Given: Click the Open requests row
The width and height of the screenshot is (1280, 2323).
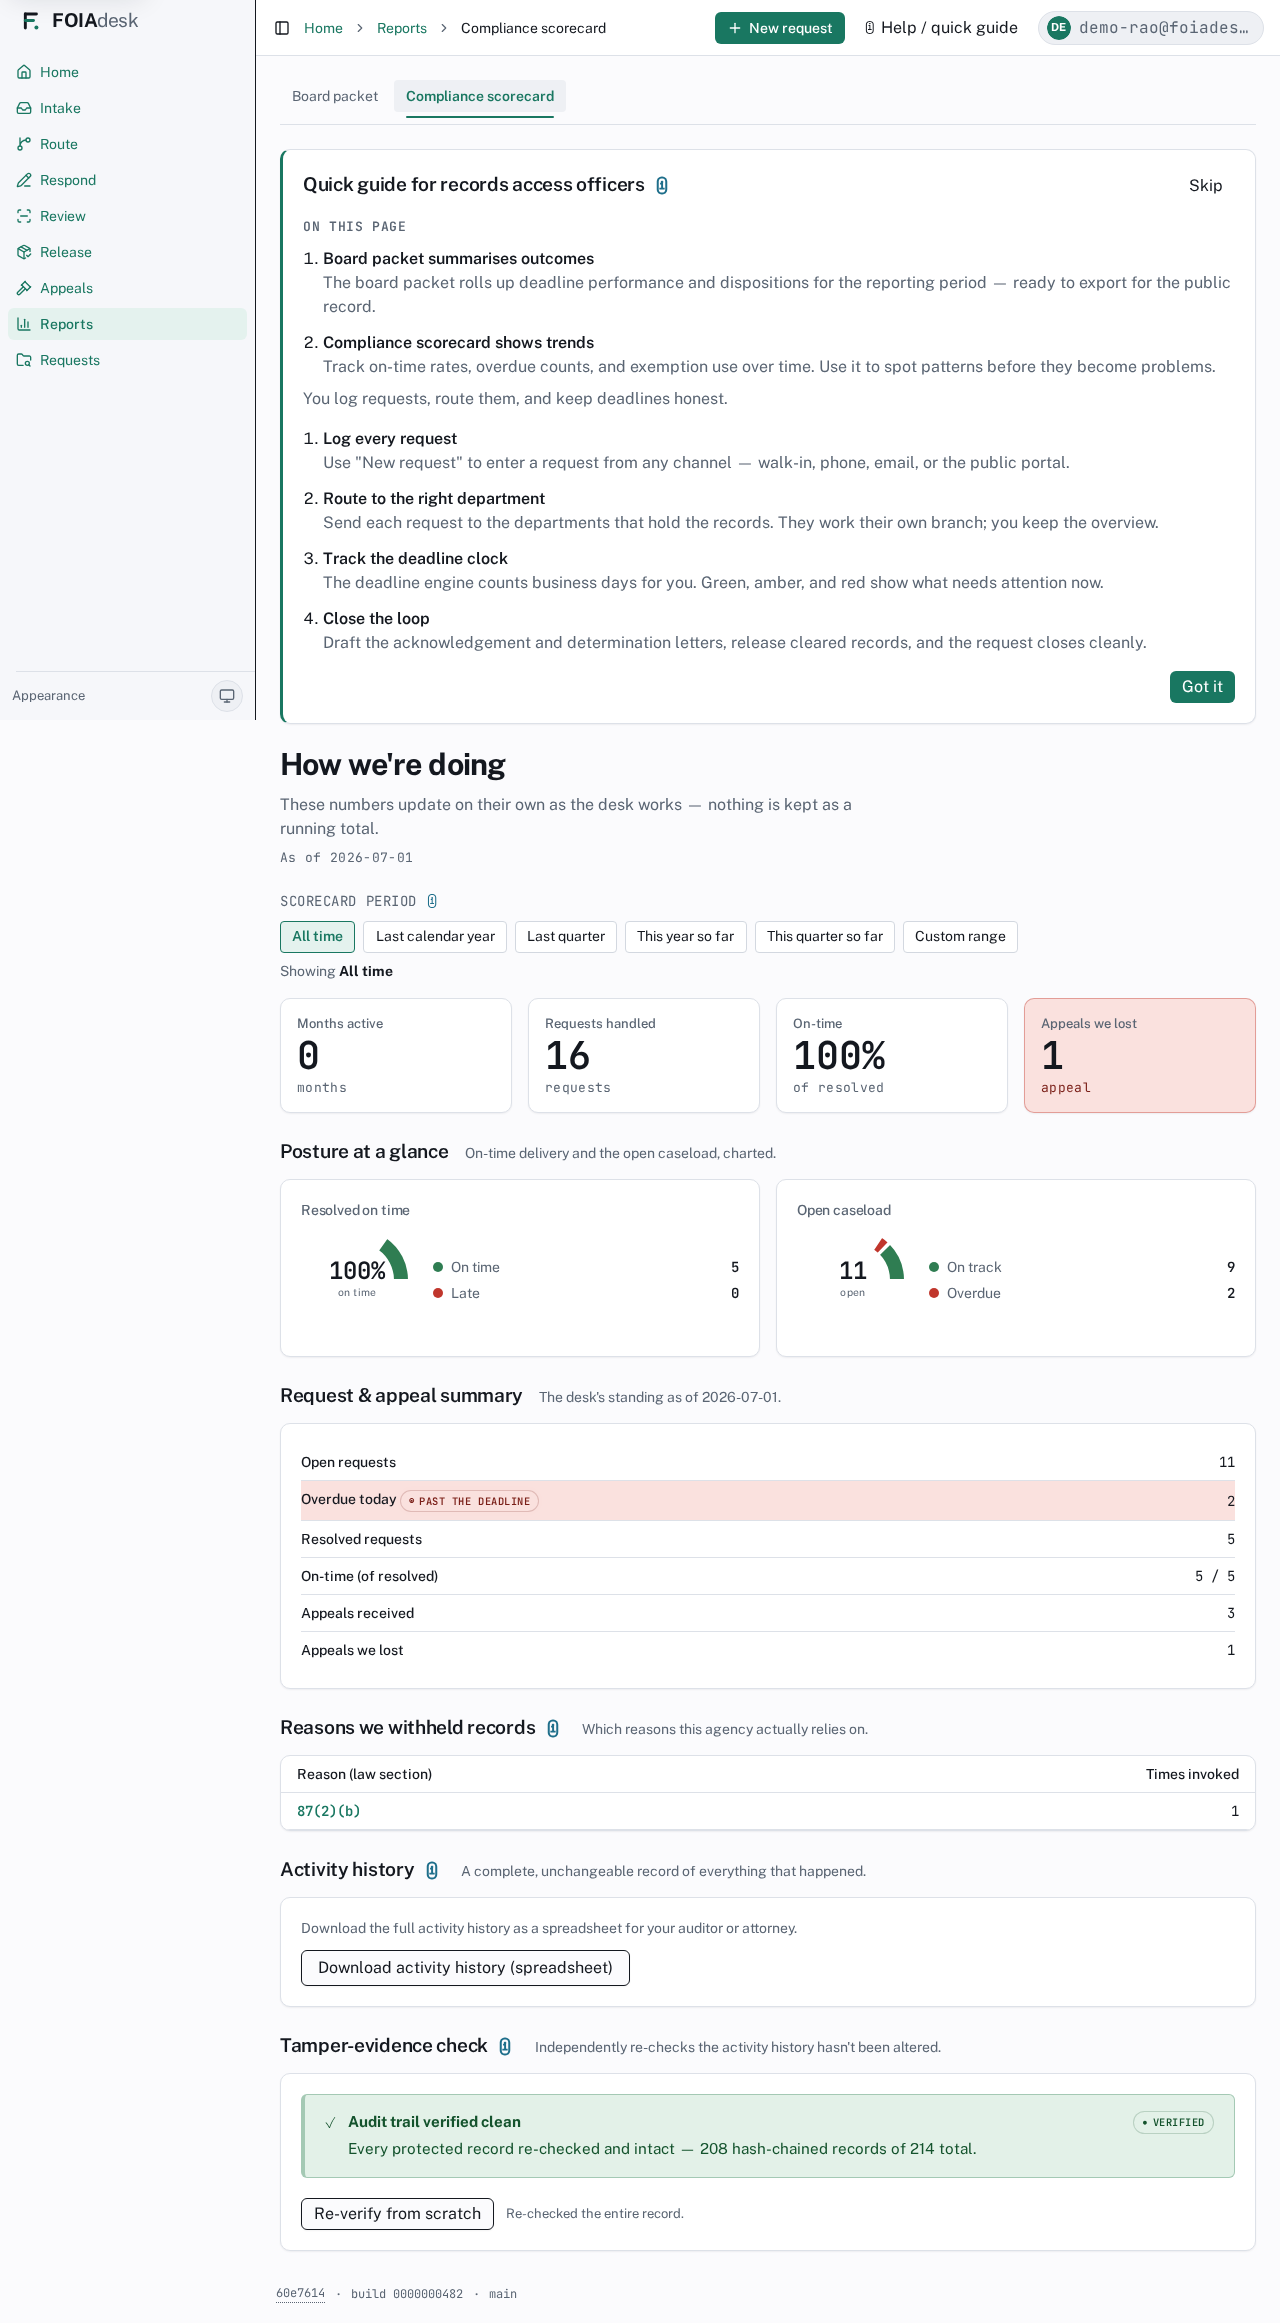Looking at the screenshot, I should 768,1462.
